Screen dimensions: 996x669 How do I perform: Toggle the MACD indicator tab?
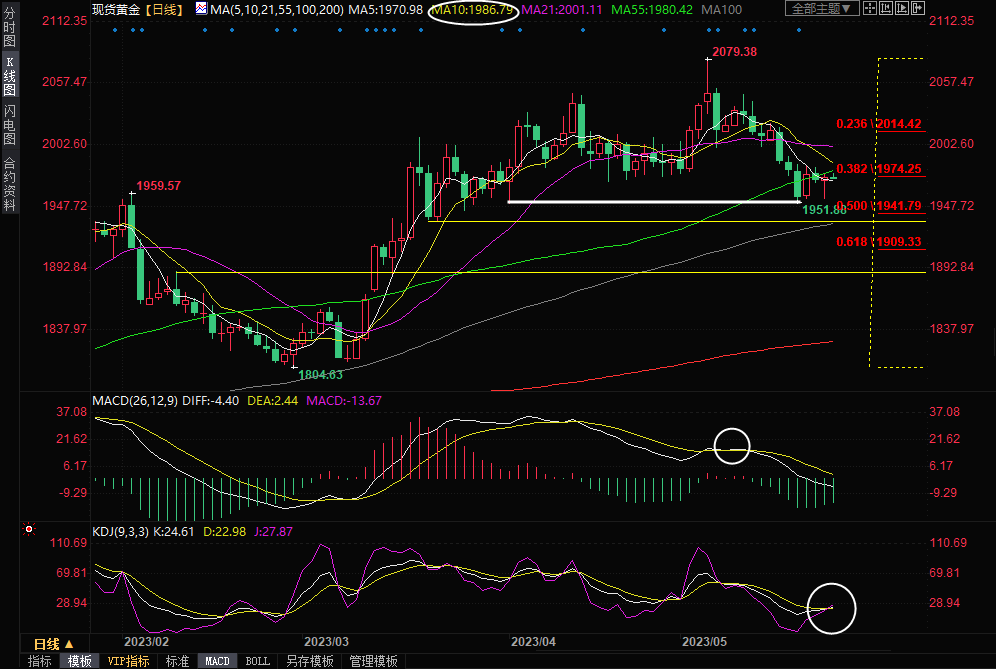(217, 661)
